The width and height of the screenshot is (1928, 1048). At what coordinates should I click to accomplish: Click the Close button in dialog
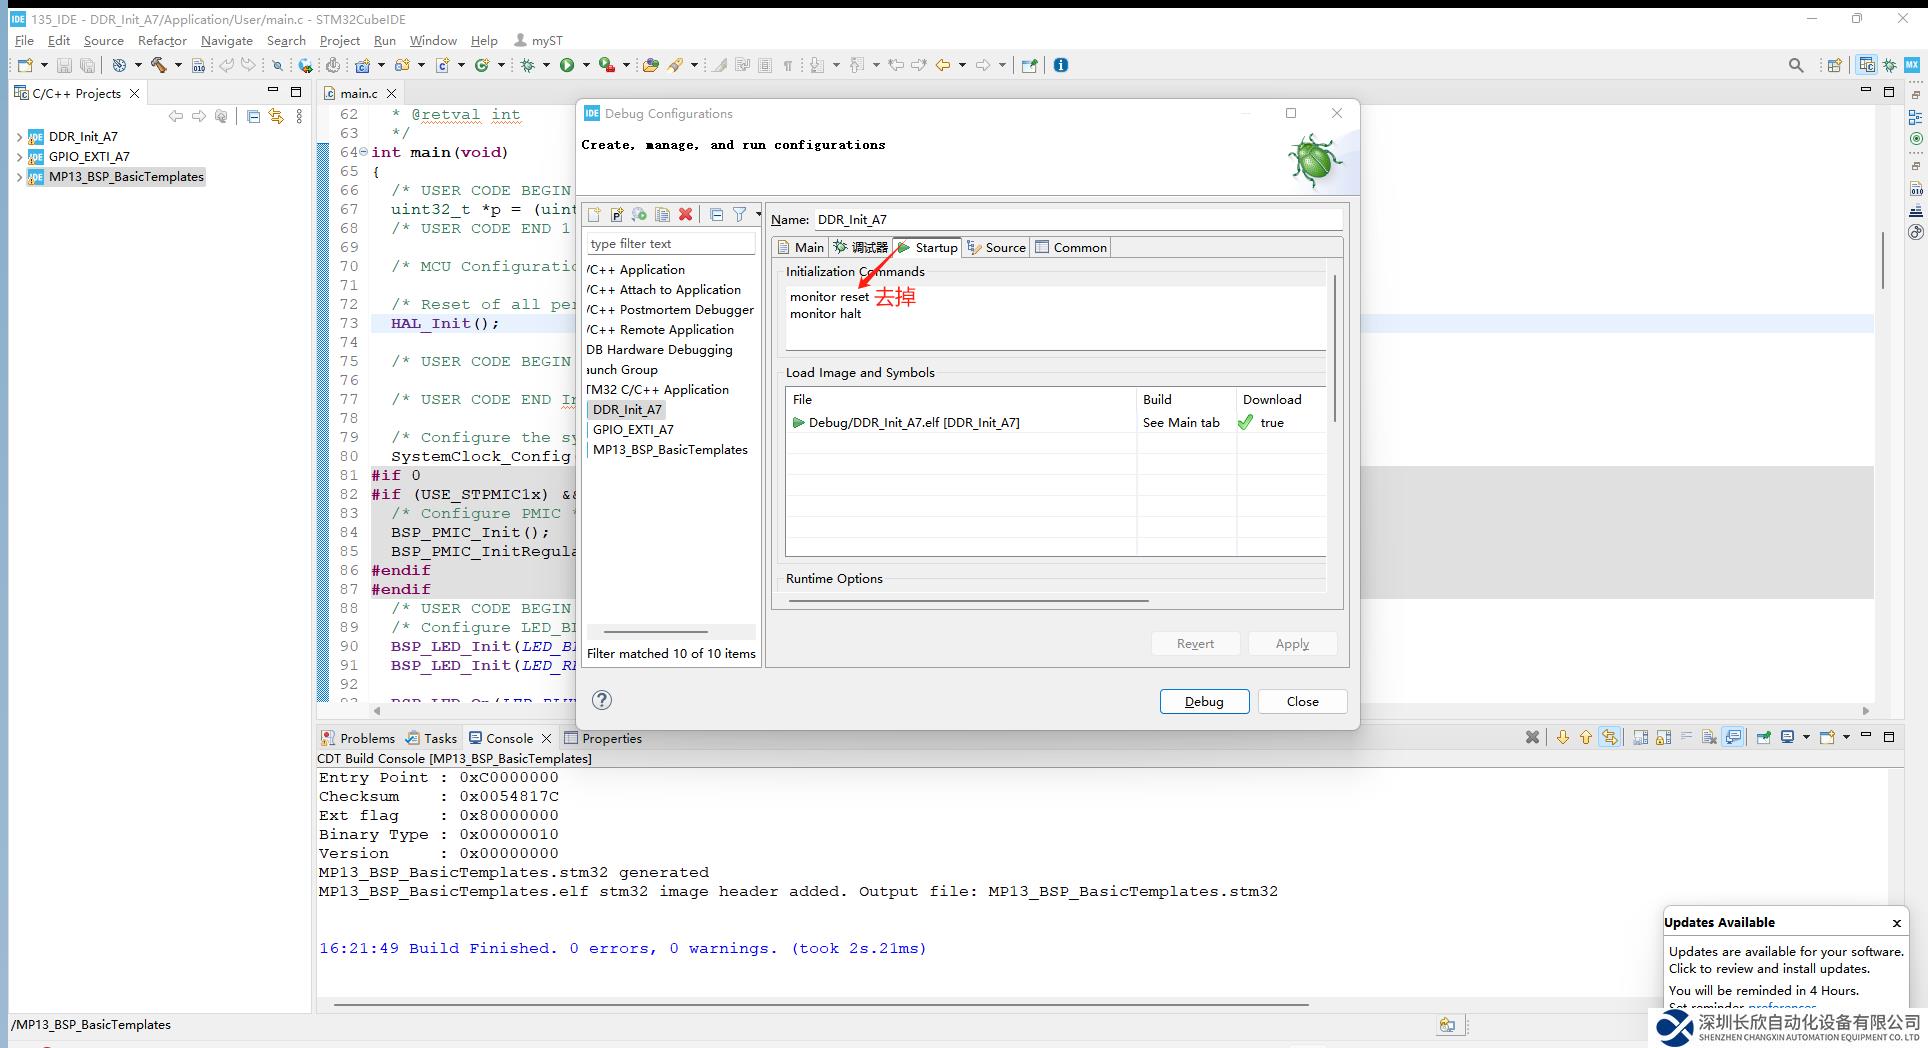point(1302,702)
